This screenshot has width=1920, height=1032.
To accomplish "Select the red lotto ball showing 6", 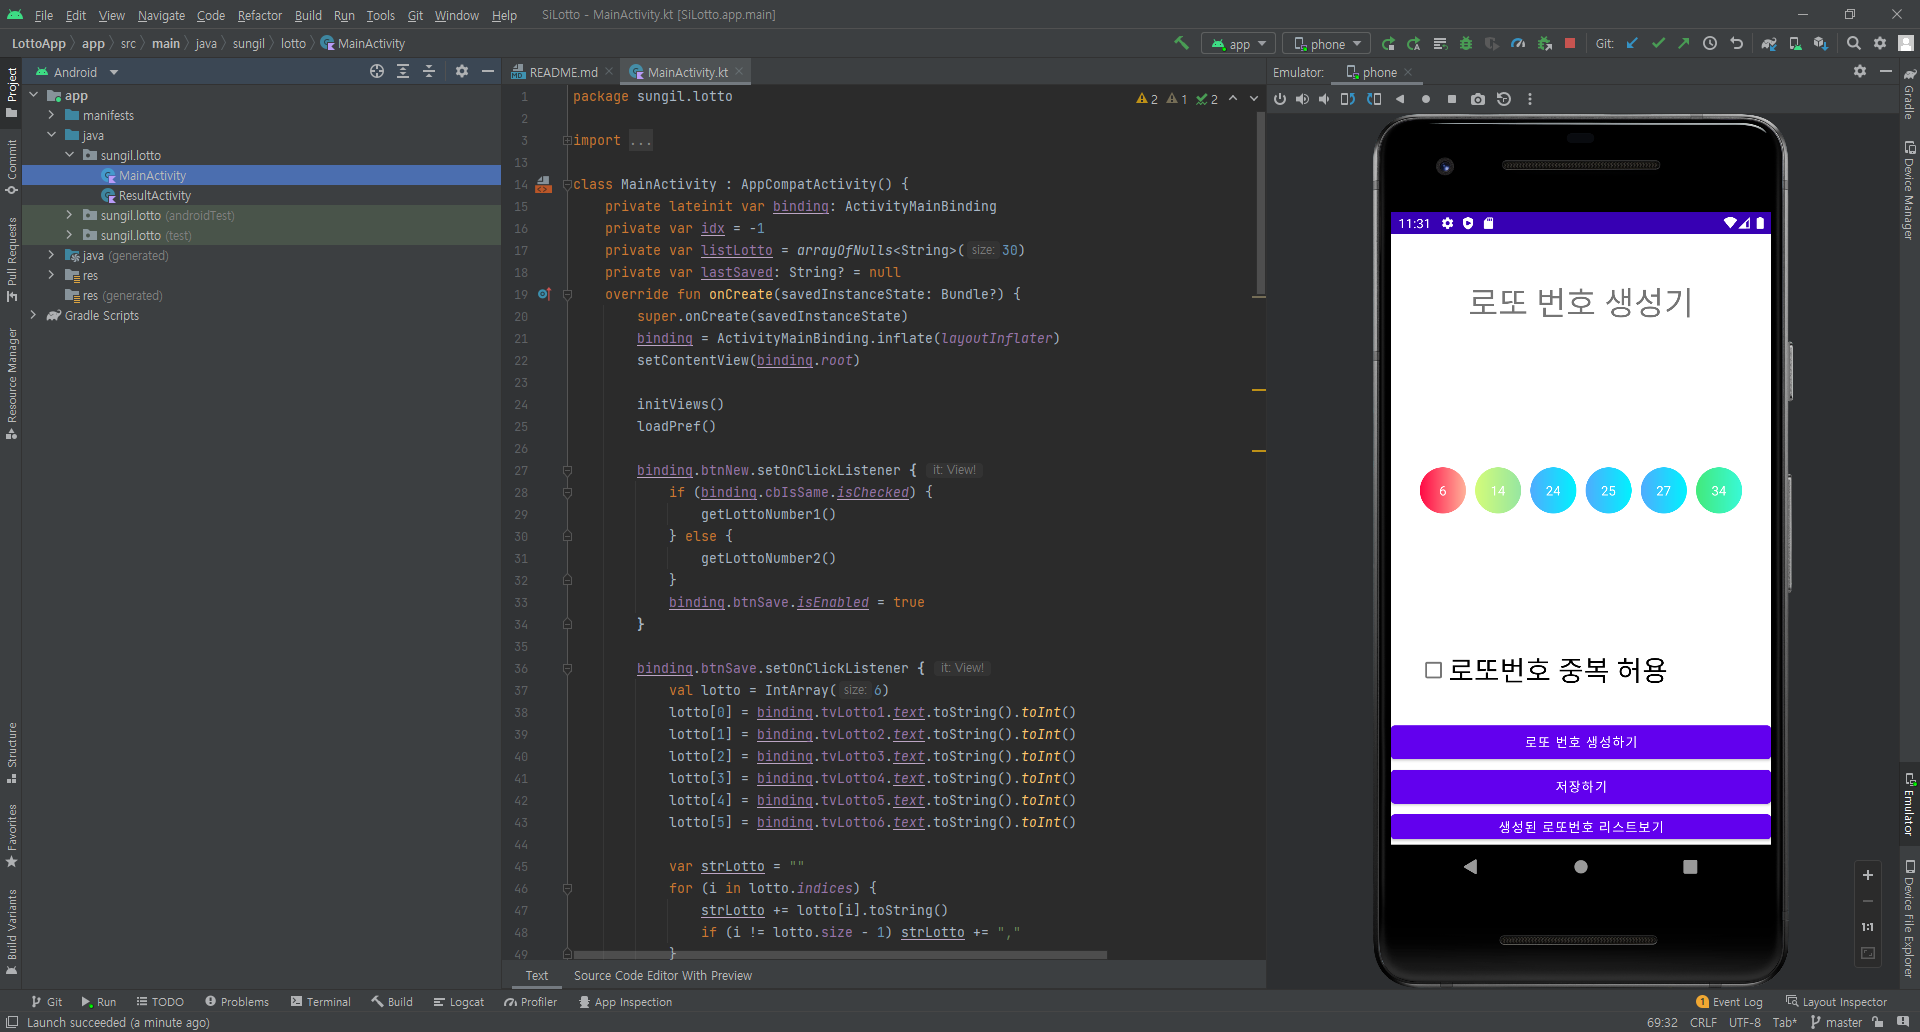I will tap(1442, 490).
